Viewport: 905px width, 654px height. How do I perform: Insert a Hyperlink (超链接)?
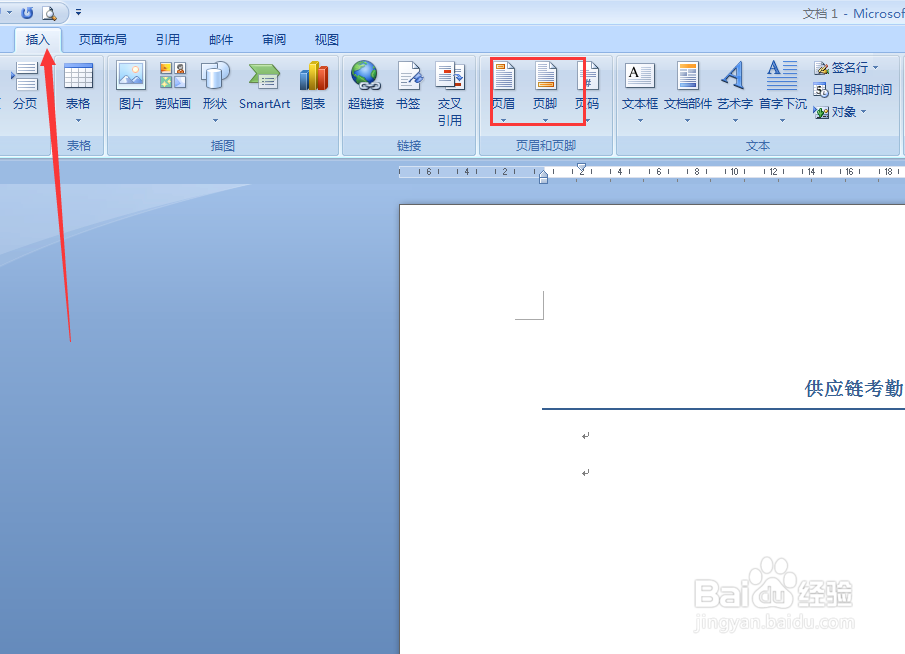coord(366,87)
